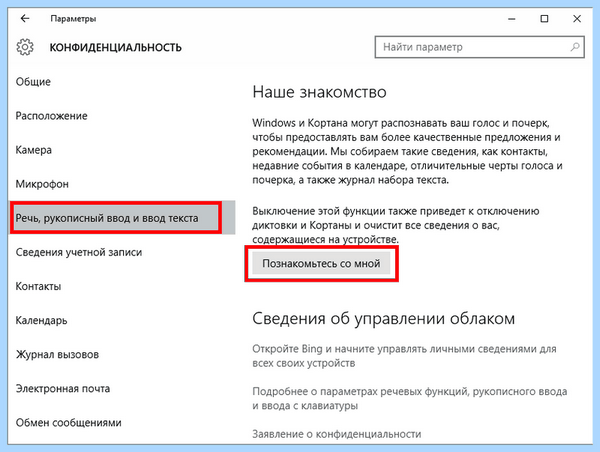Viewport: 600px width, 452px height.
Task: Go back with the arrow icon
Action: tap(25, 18)
